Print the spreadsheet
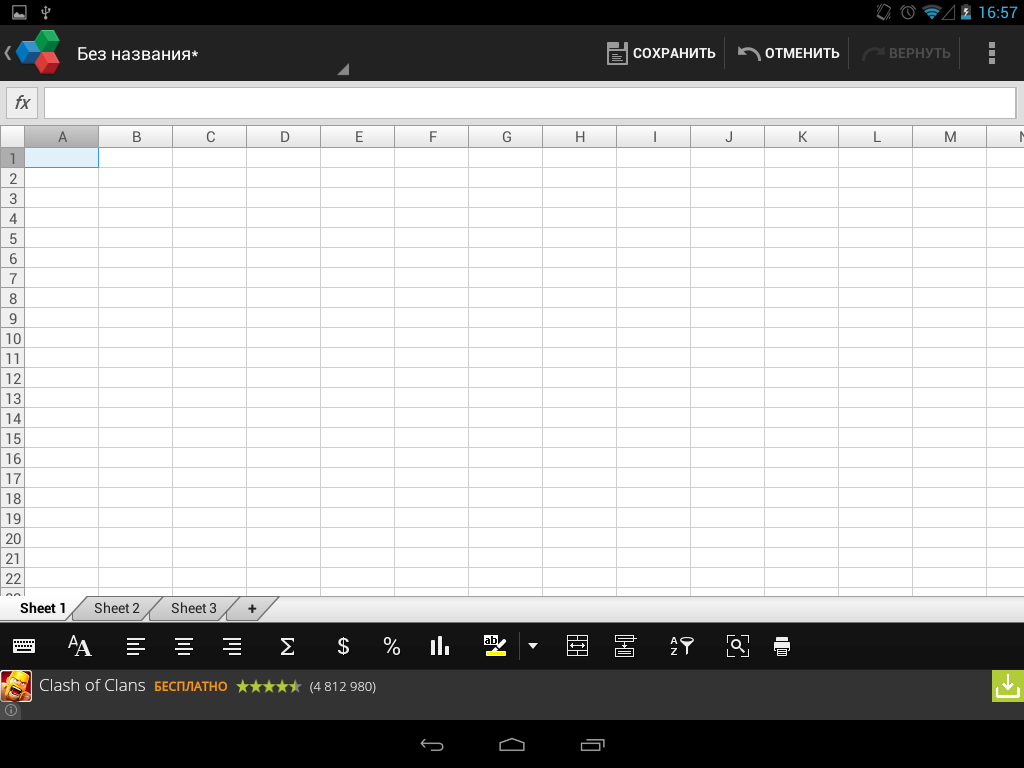This screenshot has width=1024, height=768. [782, 647]
